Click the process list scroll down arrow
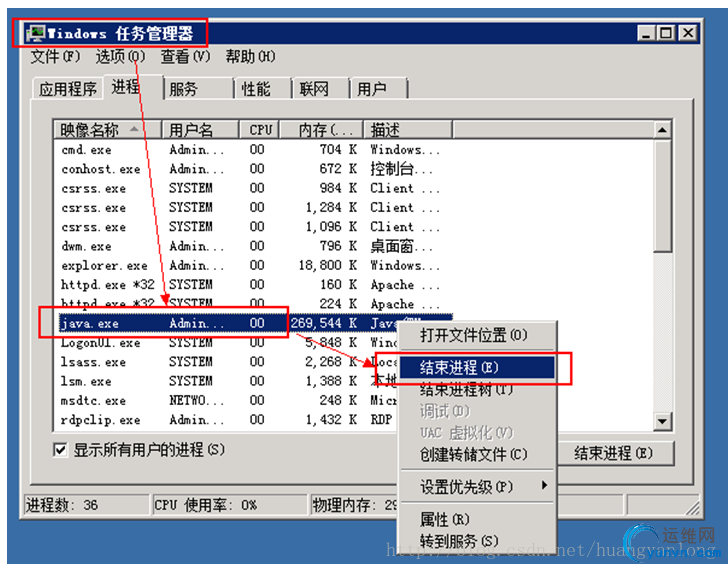This screenshot has width=728, height=570. [663, 421]
